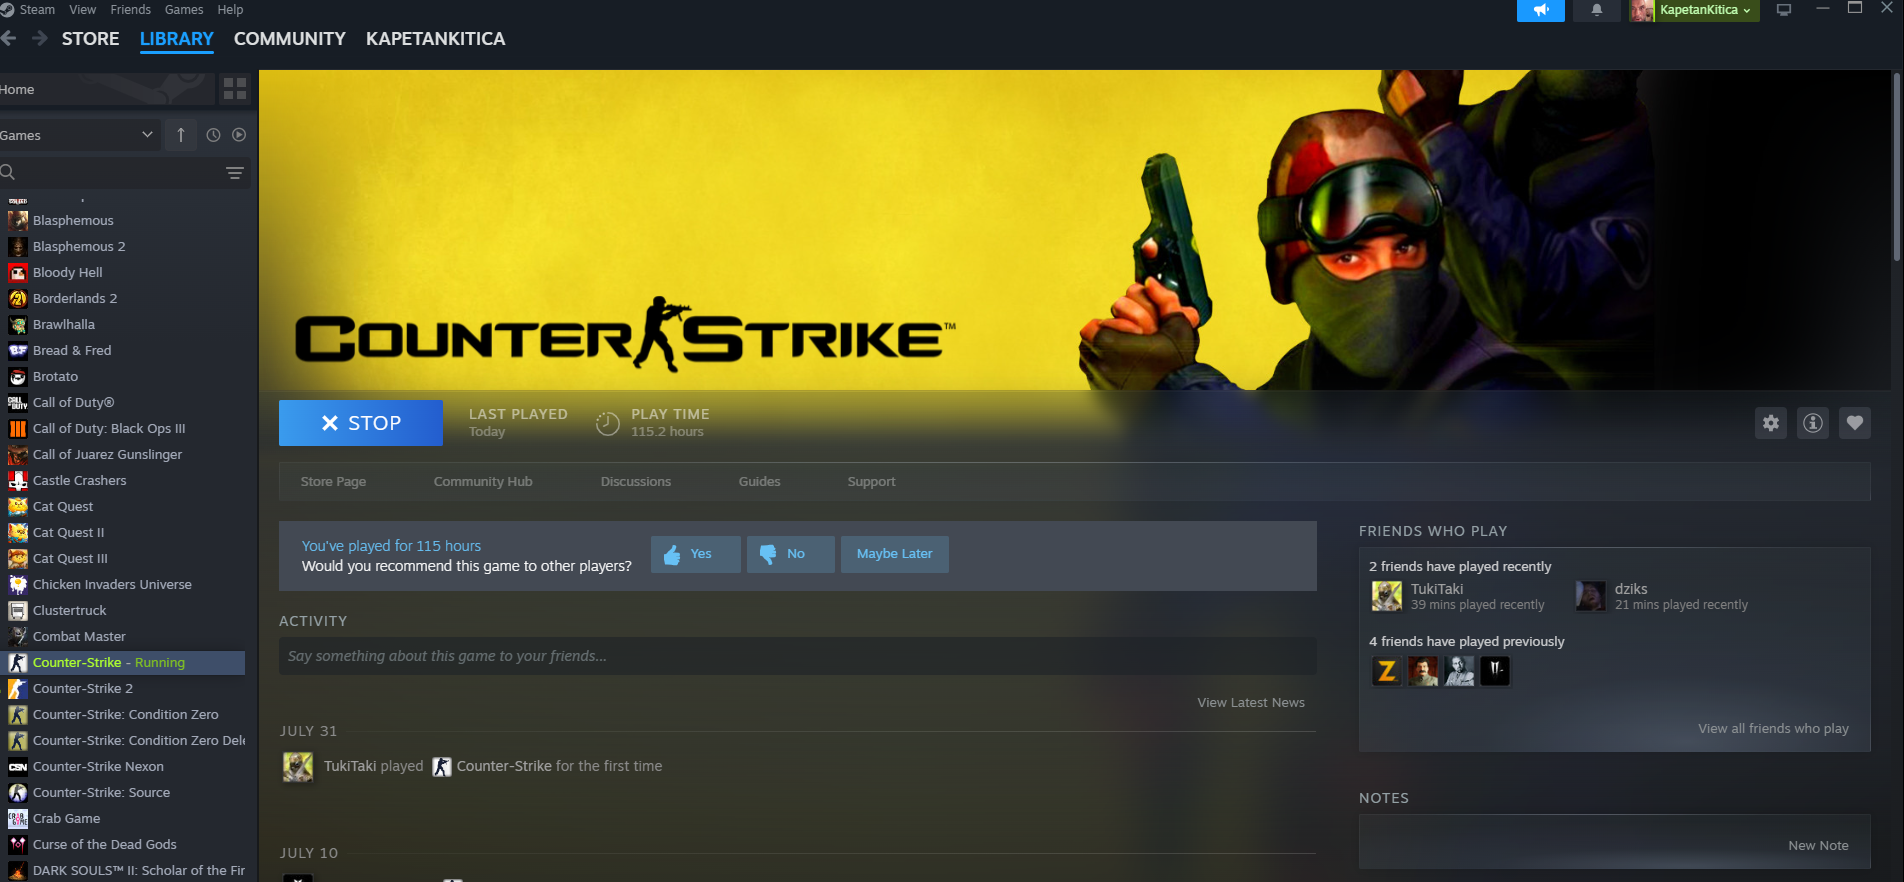1904x882 pixels.
Task: Click the thumbs-up Yes recommendation
Action: pos(695,554)
